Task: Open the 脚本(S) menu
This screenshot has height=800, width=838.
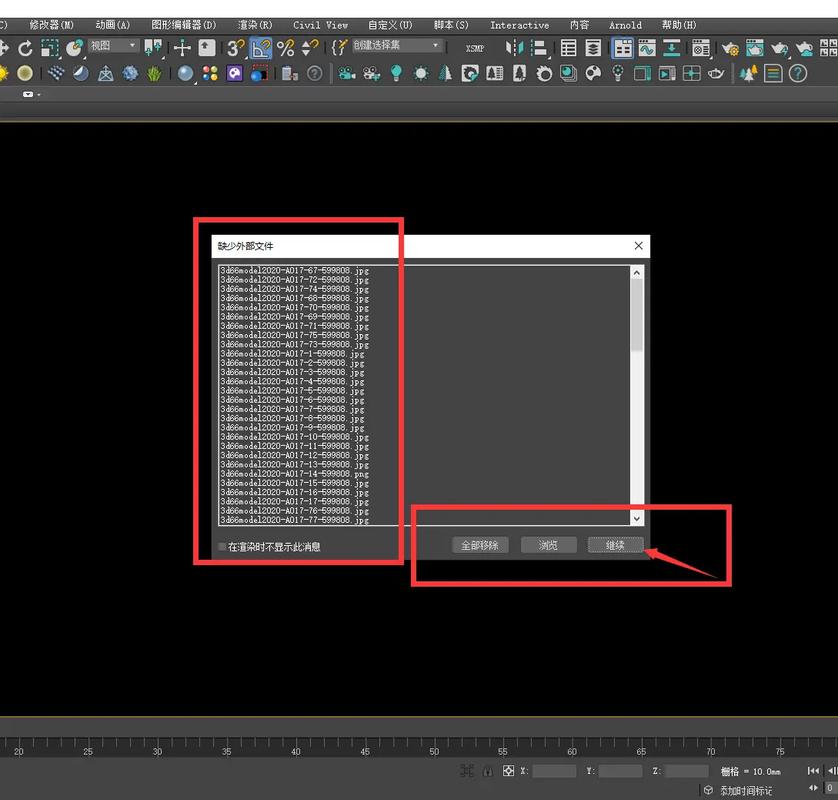Action: (x=451, y=25)
